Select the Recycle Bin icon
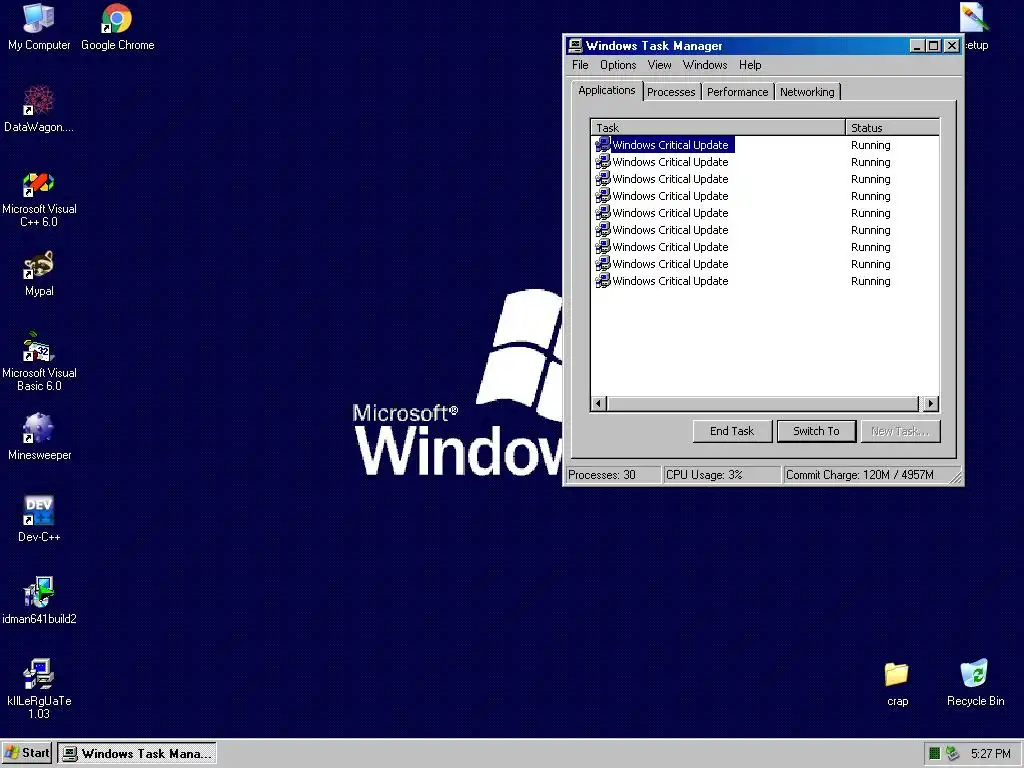Image resolution: width=1024 pixels, height=768 pixels. tap(975, 682)
